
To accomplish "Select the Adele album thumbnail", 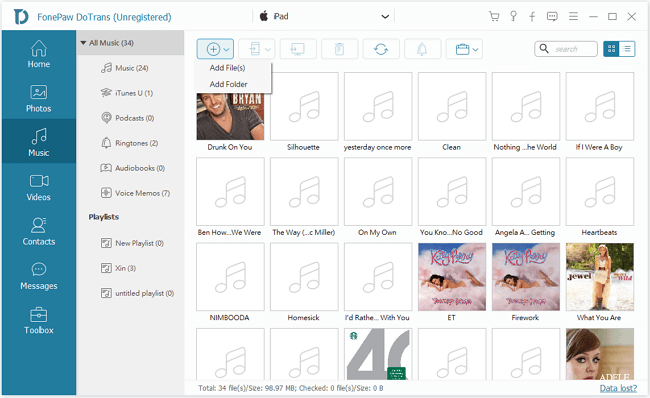I will (x=599, y=354).
